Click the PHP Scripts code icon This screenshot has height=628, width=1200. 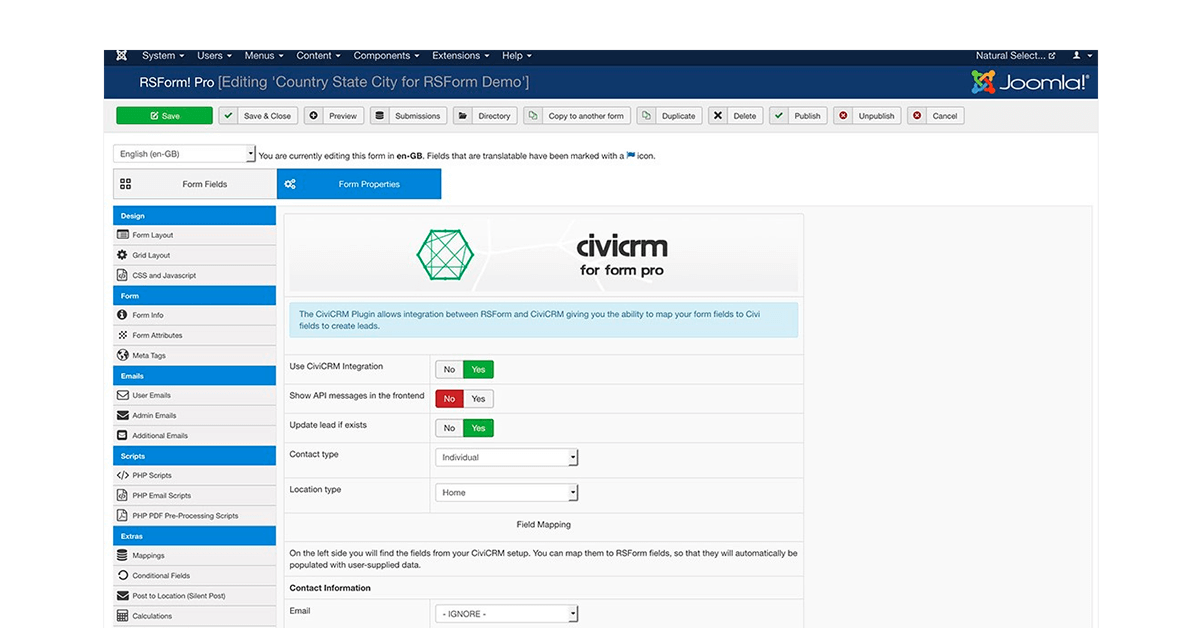tap(123, 475)
